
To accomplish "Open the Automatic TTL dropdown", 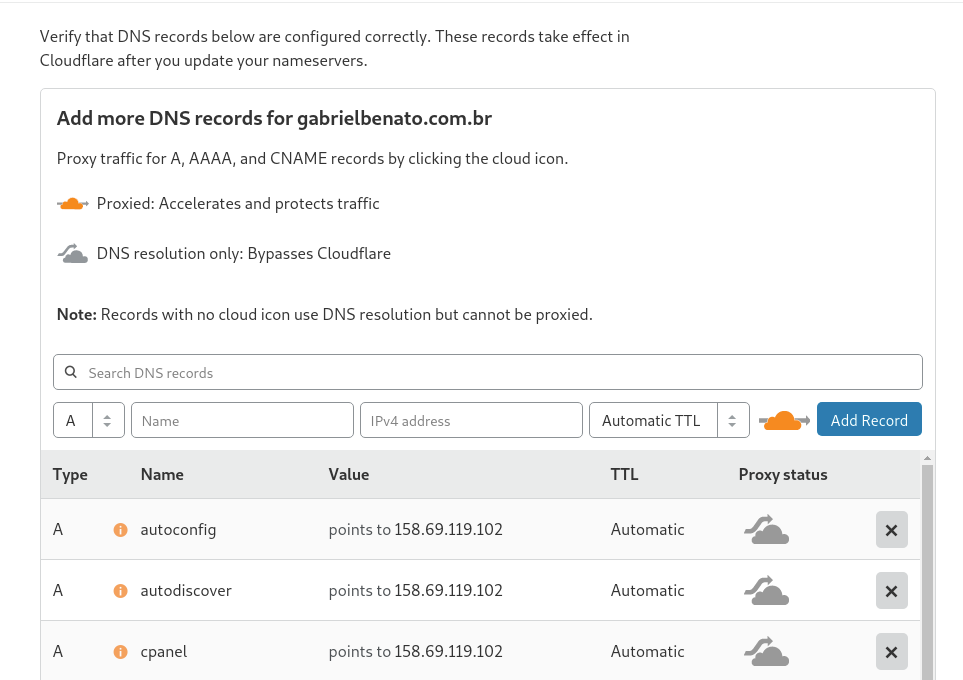I will click(669, 420).
